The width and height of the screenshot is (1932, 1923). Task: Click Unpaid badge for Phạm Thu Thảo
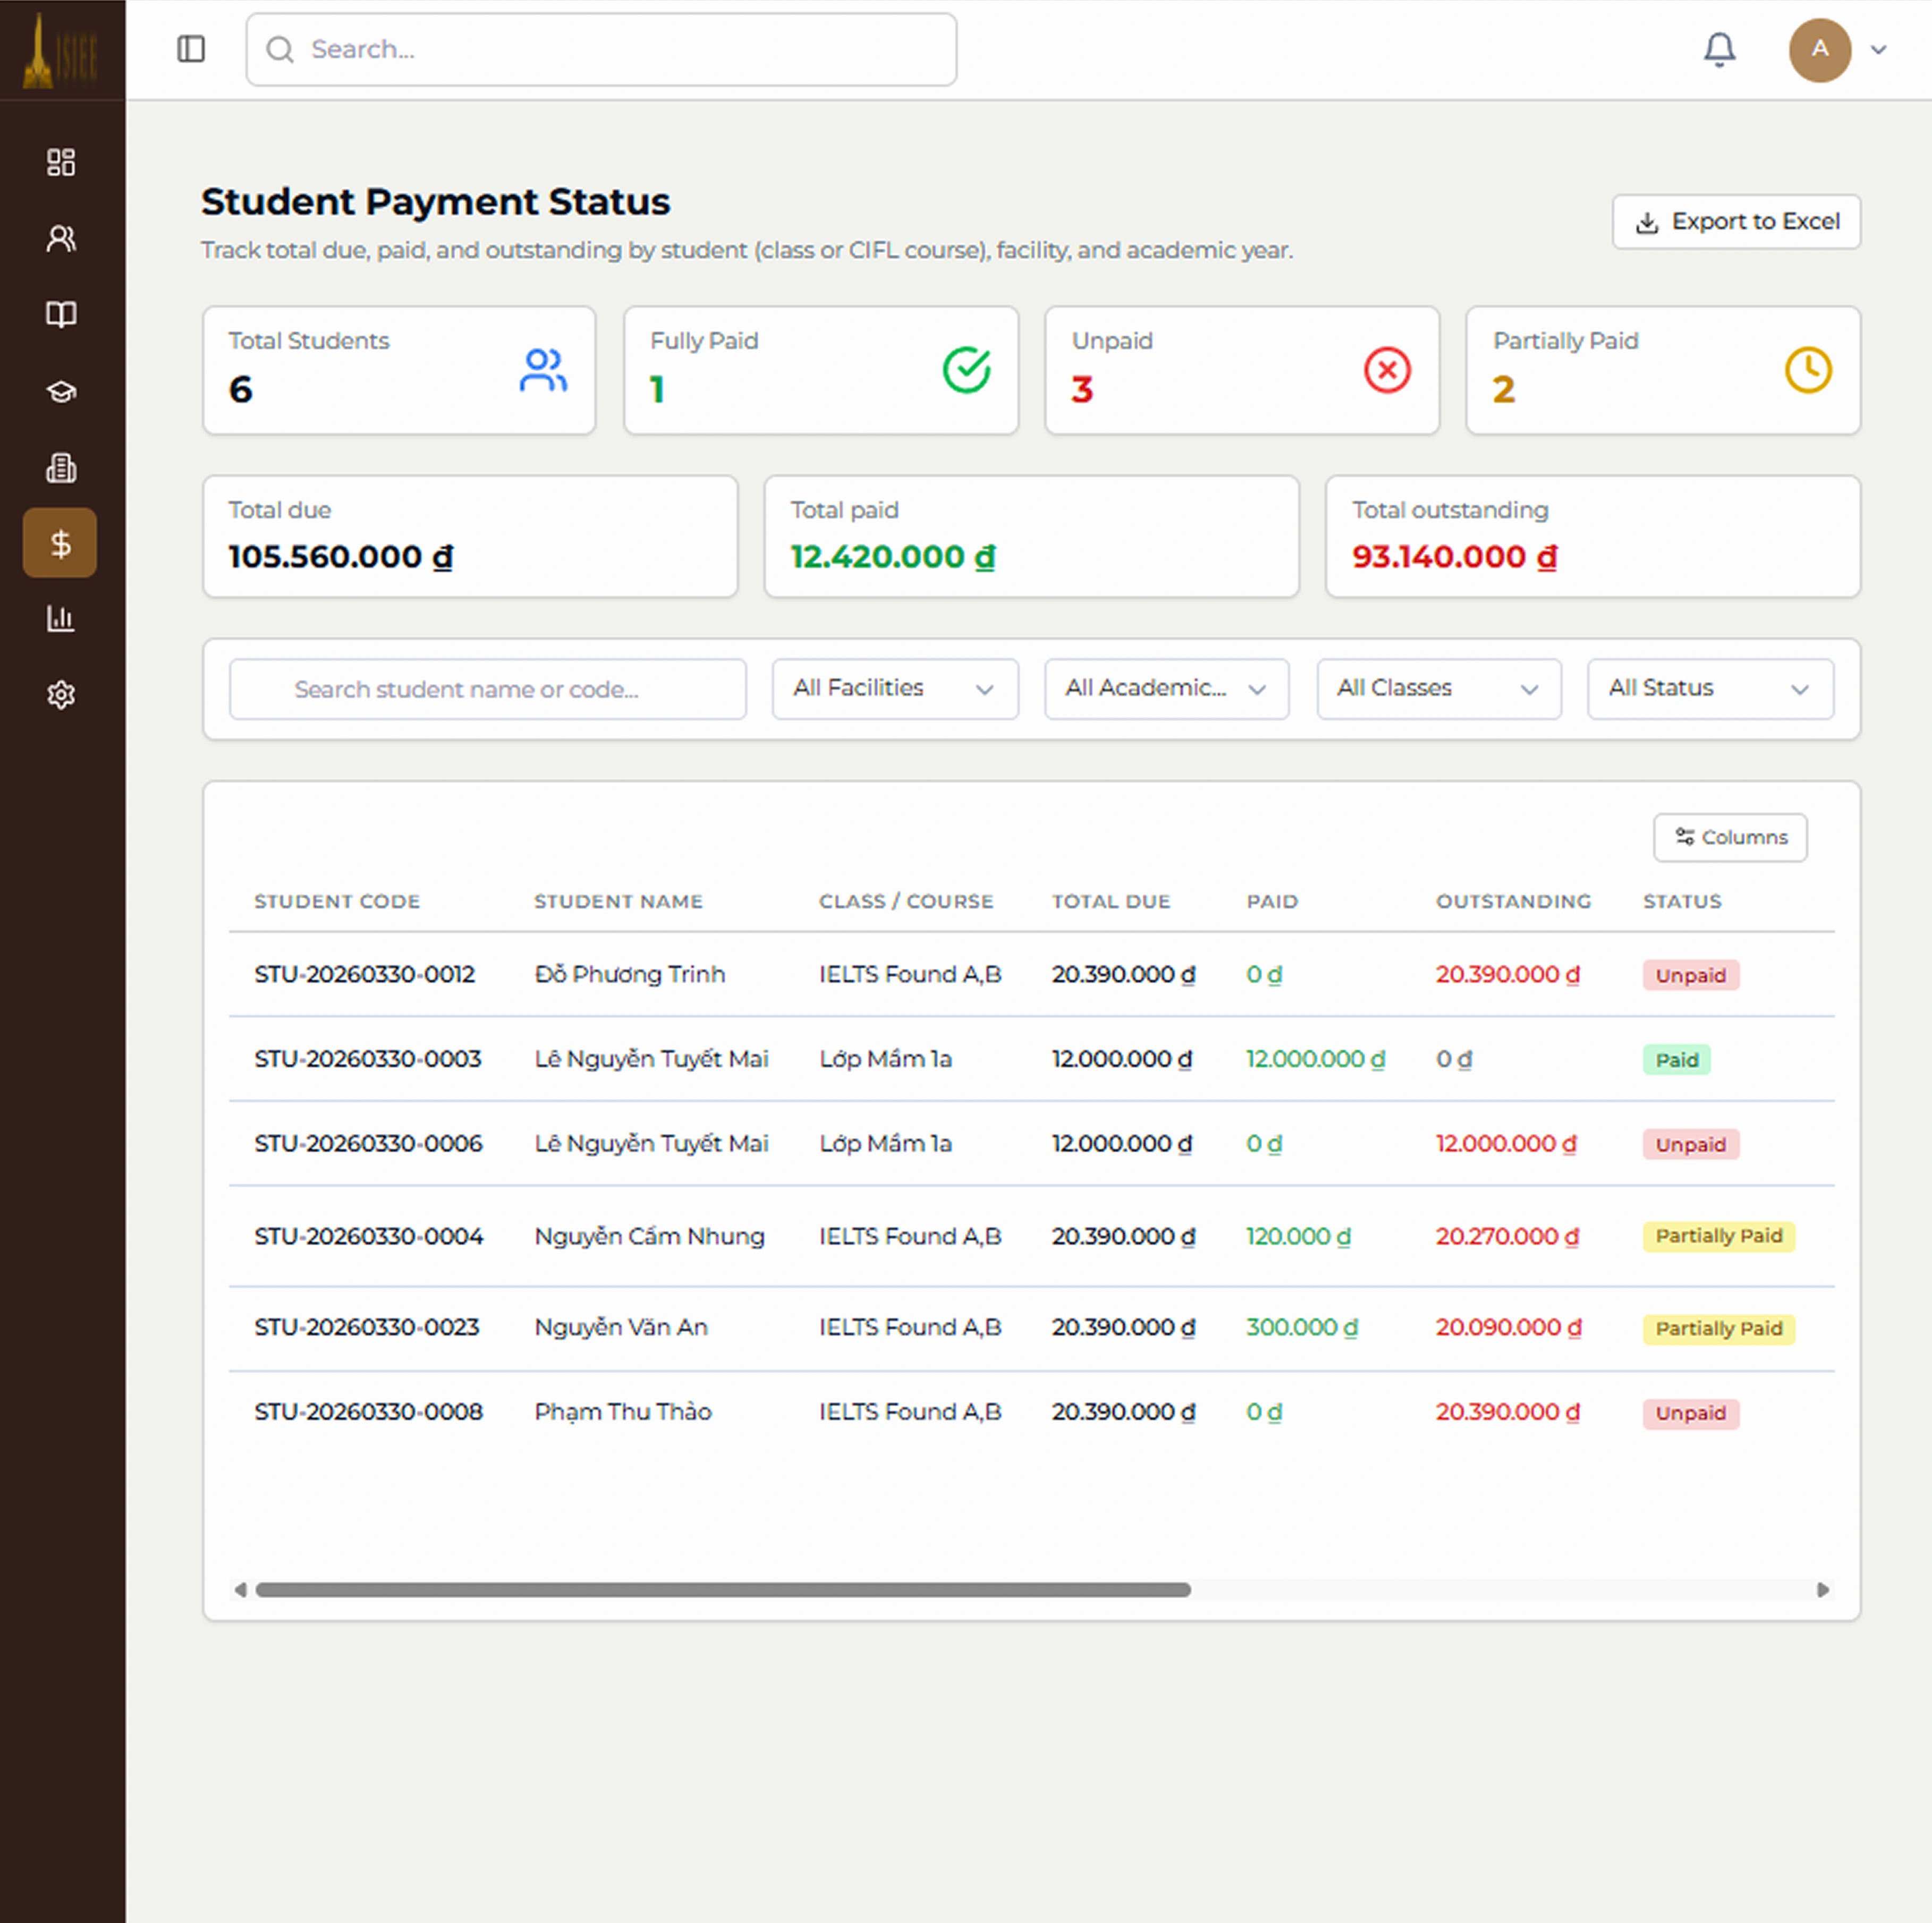point(1690,1413)
